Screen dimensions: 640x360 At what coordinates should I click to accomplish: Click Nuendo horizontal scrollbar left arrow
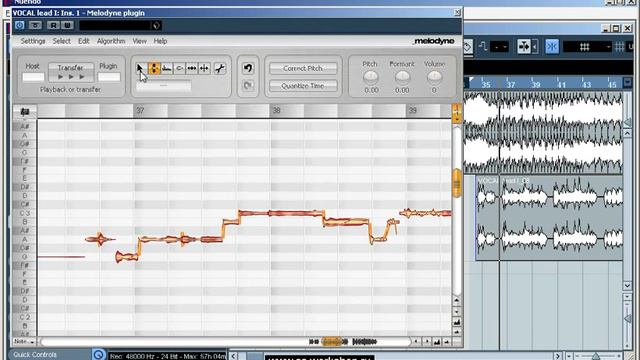point(233,356)
